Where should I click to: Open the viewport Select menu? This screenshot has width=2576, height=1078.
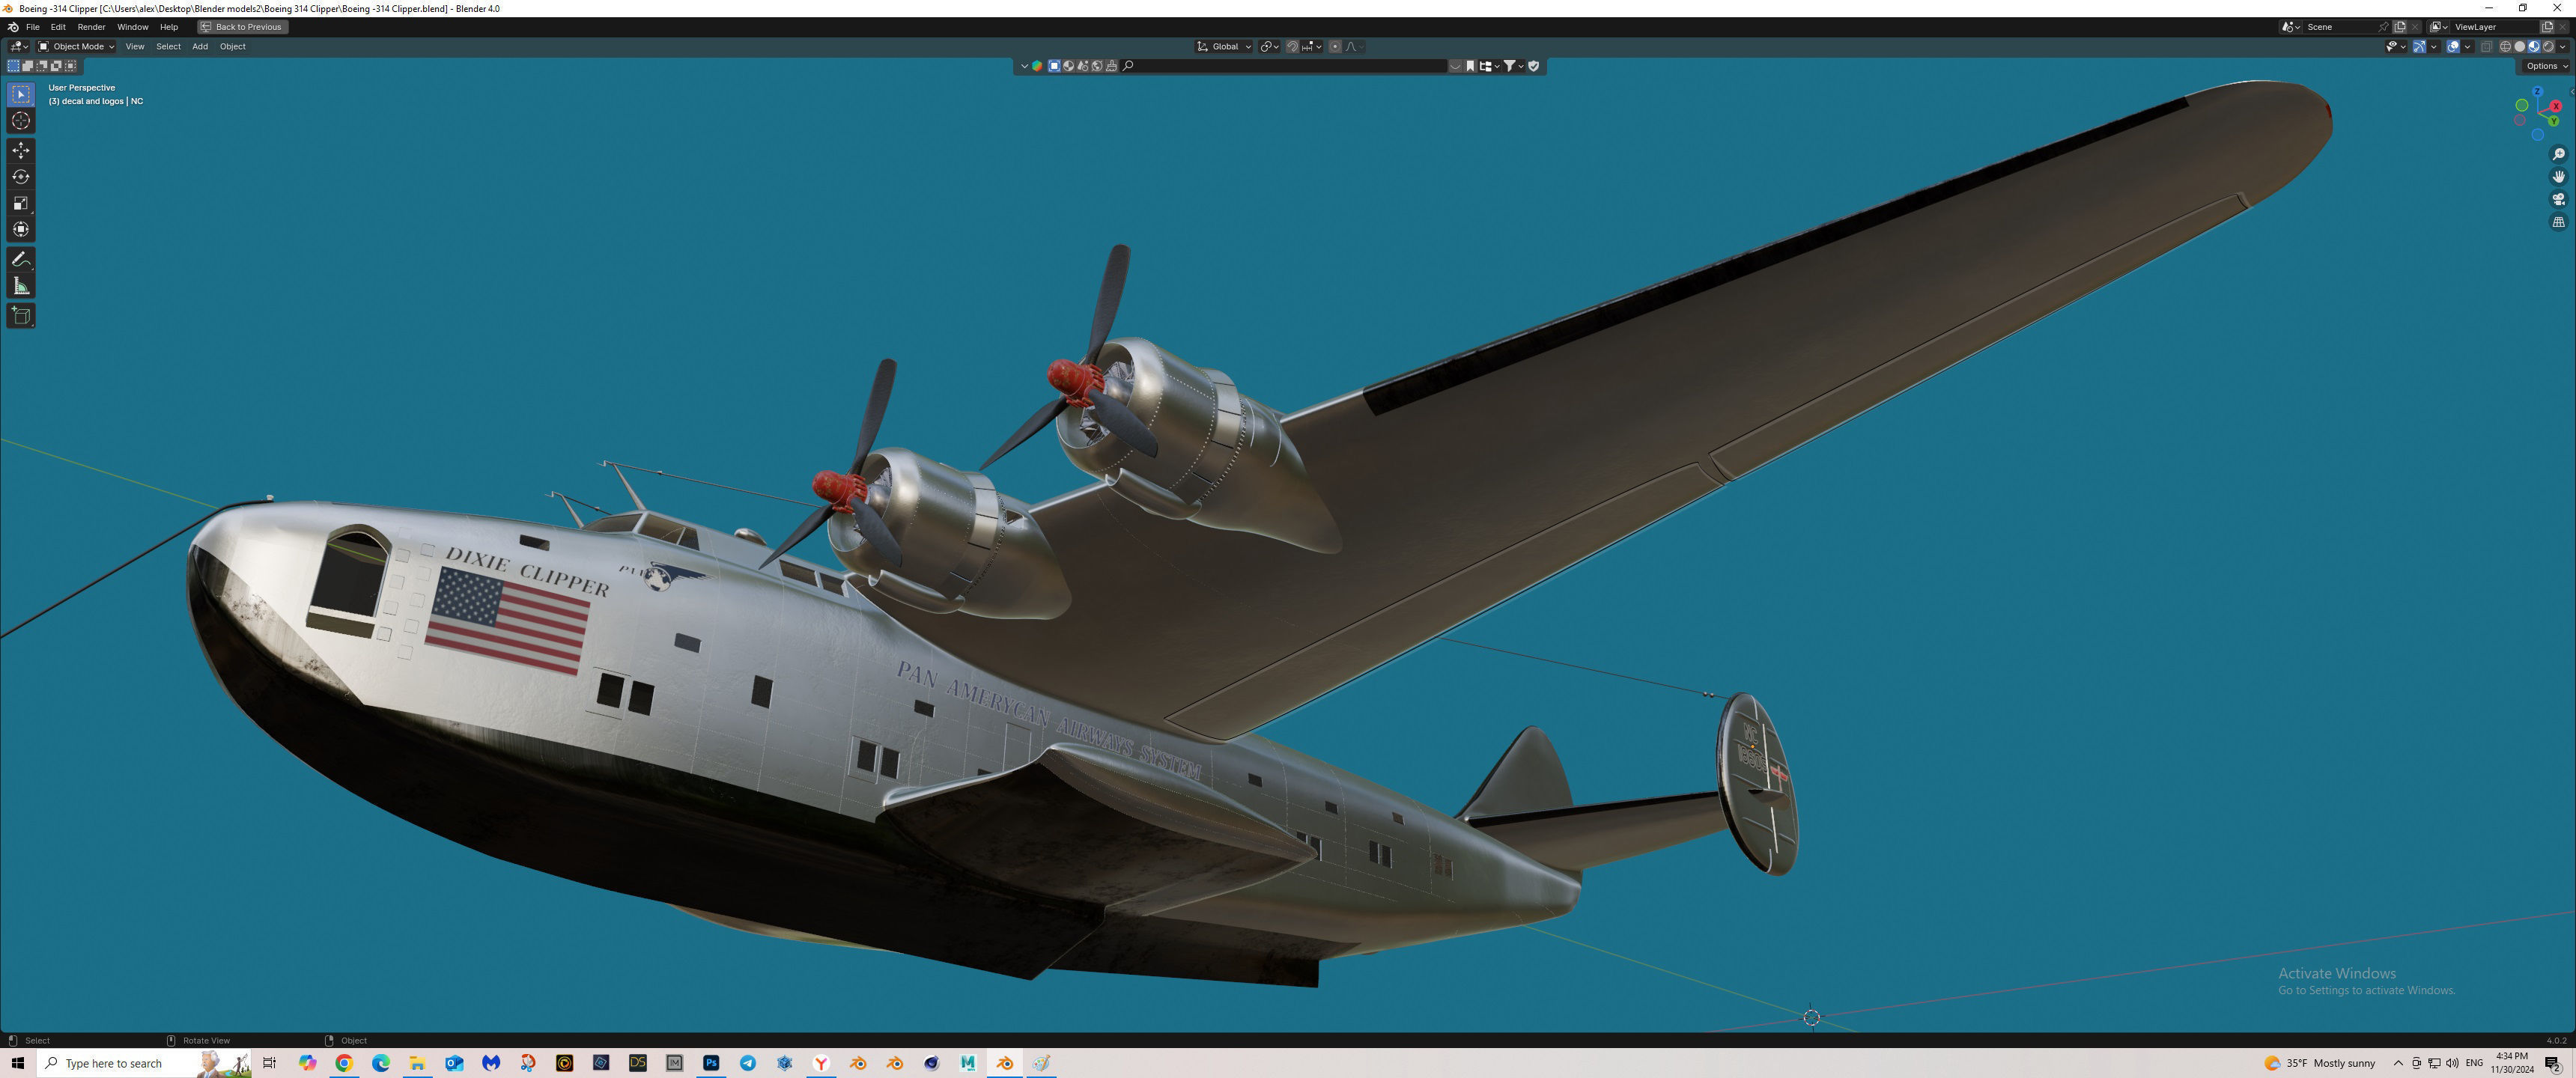pyautogui.click(x=168, y=46)
